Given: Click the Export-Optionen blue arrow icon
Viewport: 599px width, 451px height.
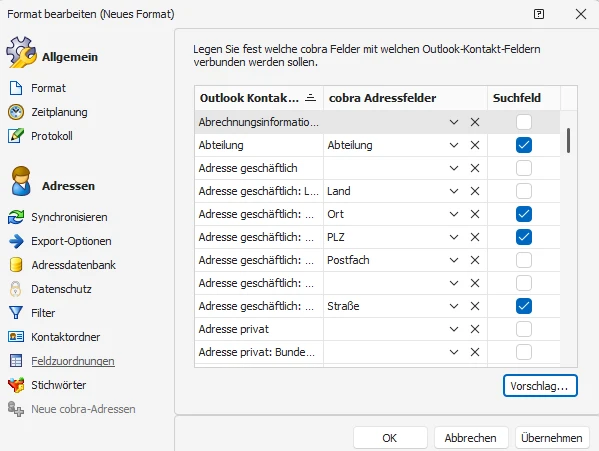Looking at the screenshot, I should [x=16, y=241].
